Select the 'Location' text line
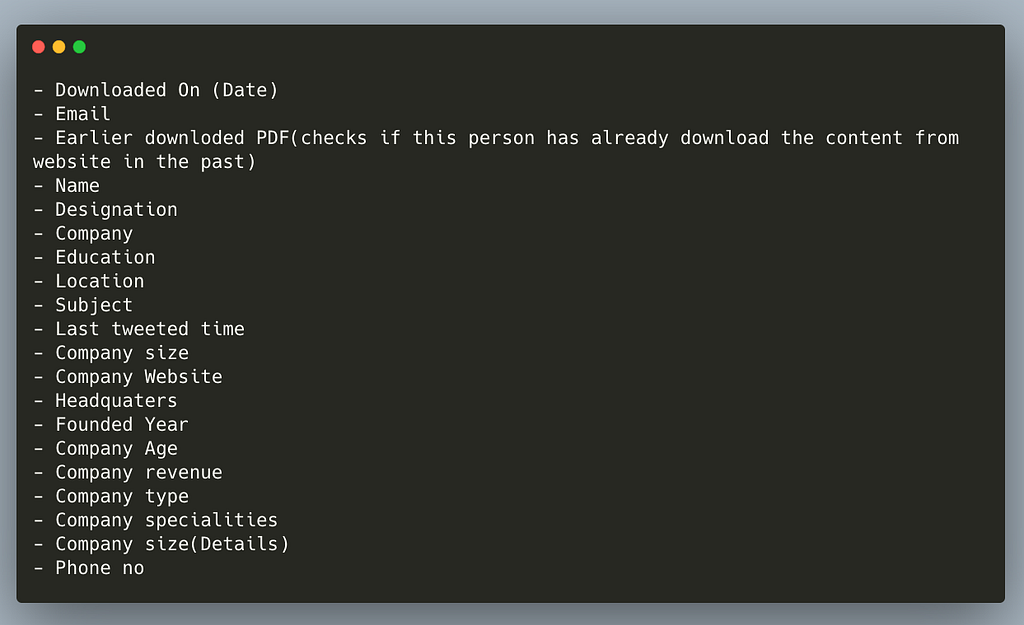1024x625 pixels. [x=89, y=281]
